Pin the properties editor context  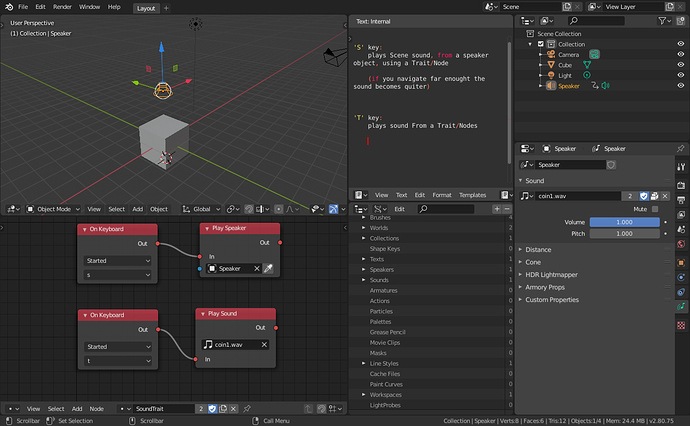680,149
